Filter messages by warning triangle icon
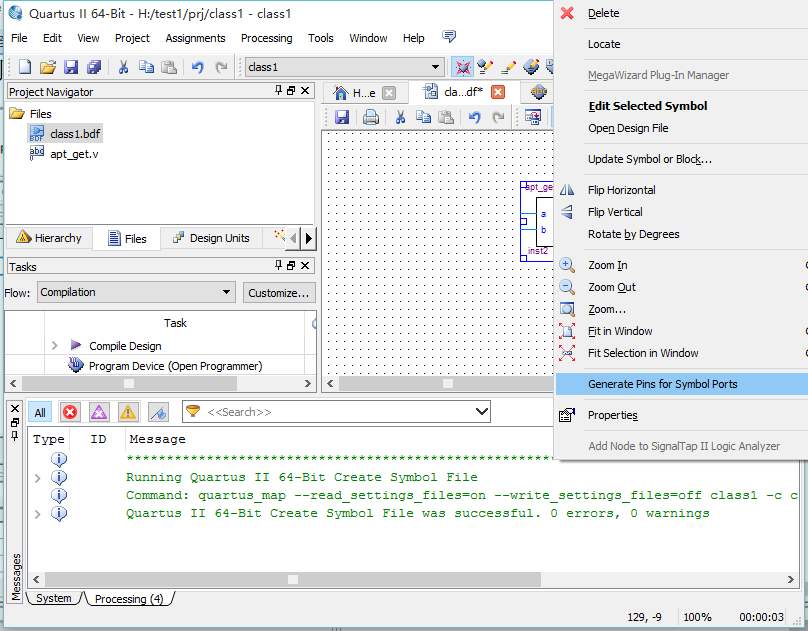This screenshot has width=808, height=631. click(128, 412)
